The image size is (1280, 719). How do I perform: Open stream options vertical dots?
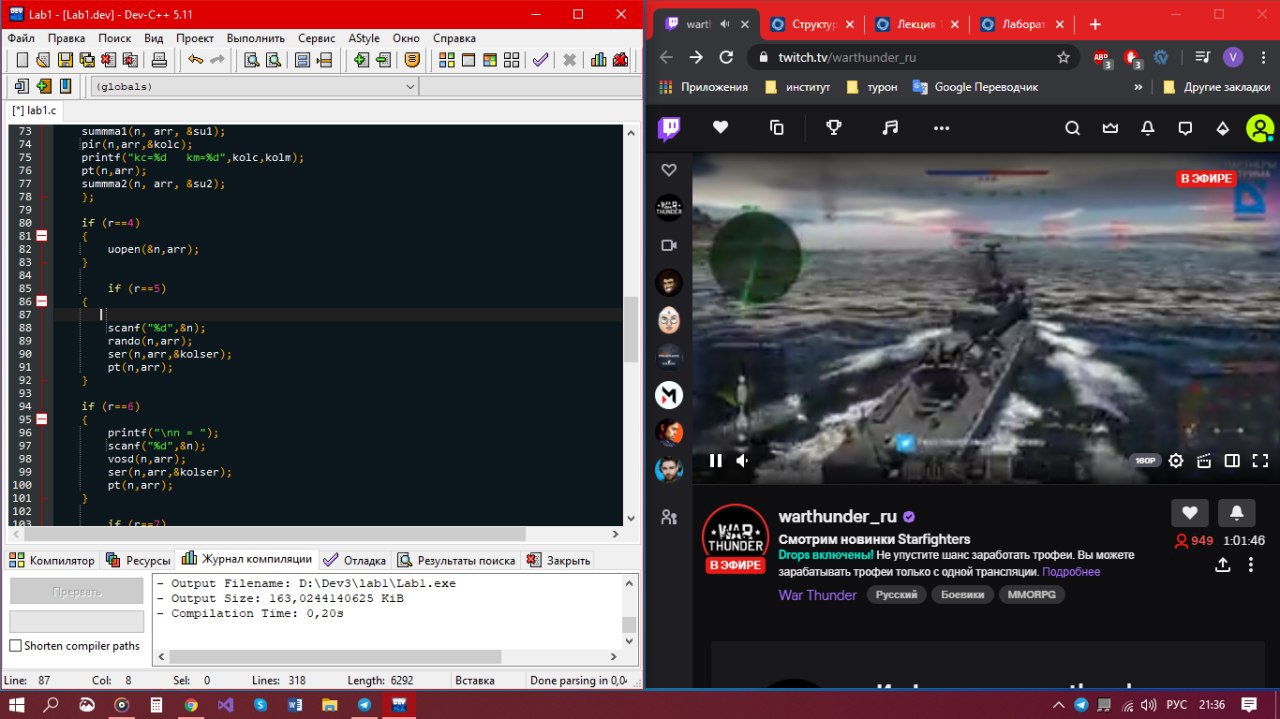1251,564
